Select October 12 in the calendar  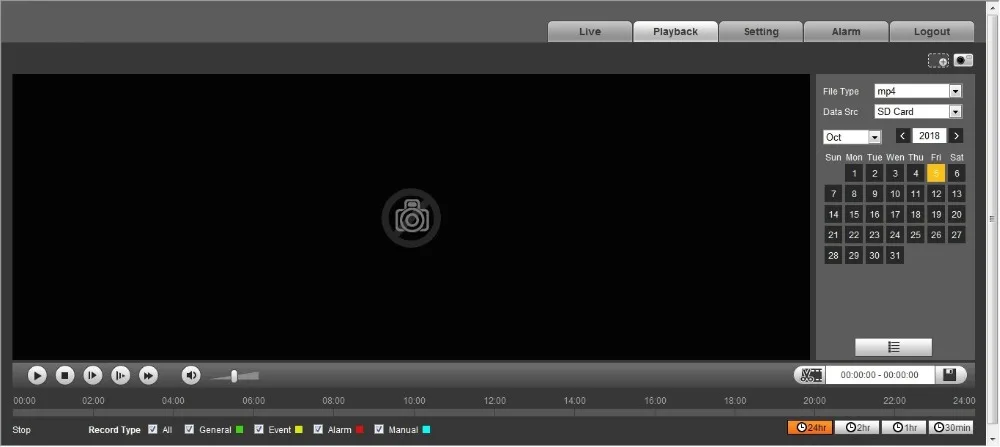pyautogui.click(x=936, y=194)
